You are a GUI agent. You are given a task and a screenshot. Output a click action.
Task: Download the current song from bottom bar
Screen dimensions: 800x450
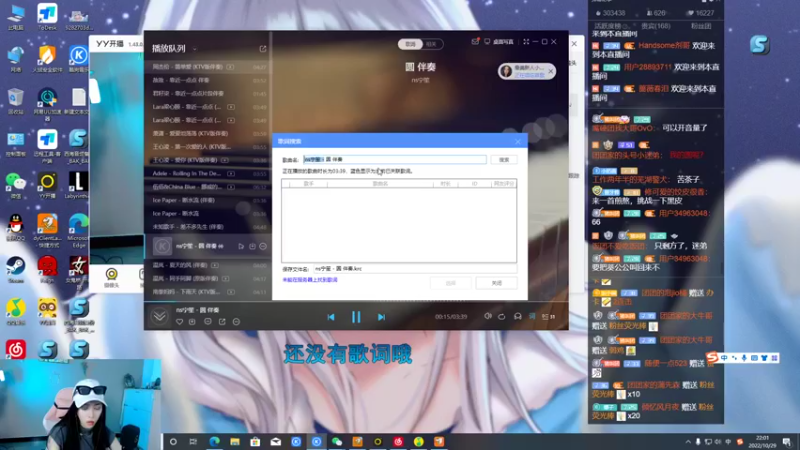click(192, 321)
